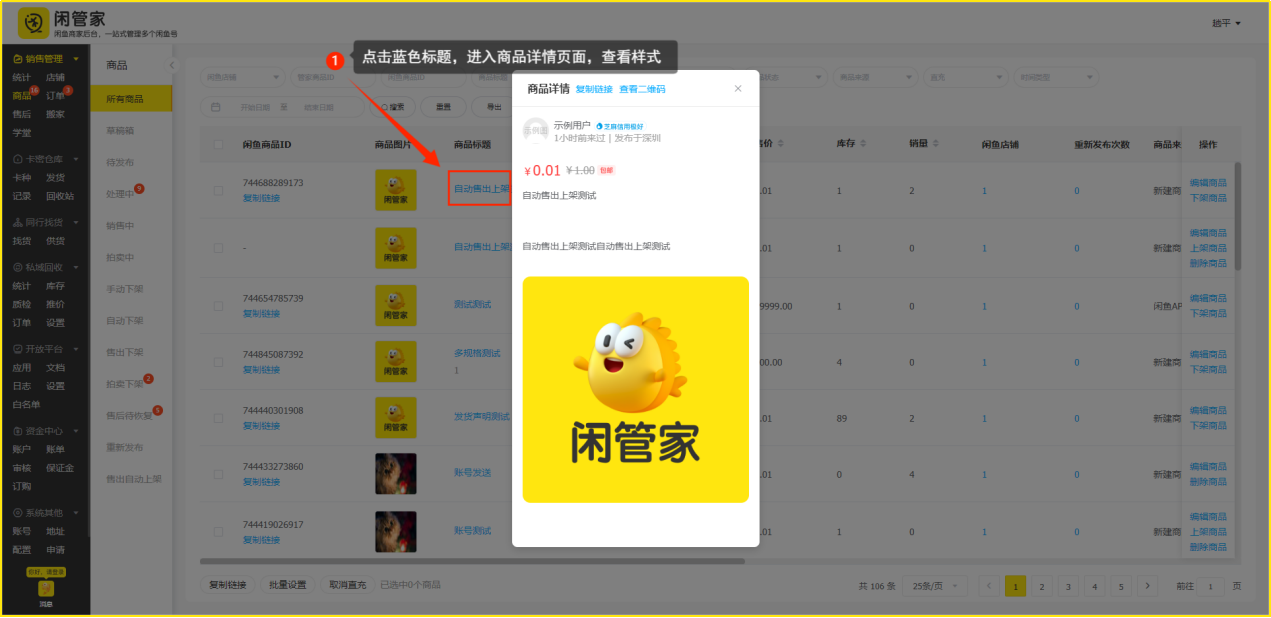This screenshot has width=1271, height=618.
Task: Check the row checkbox for product 744845087392
Action: tap(219, 362)
